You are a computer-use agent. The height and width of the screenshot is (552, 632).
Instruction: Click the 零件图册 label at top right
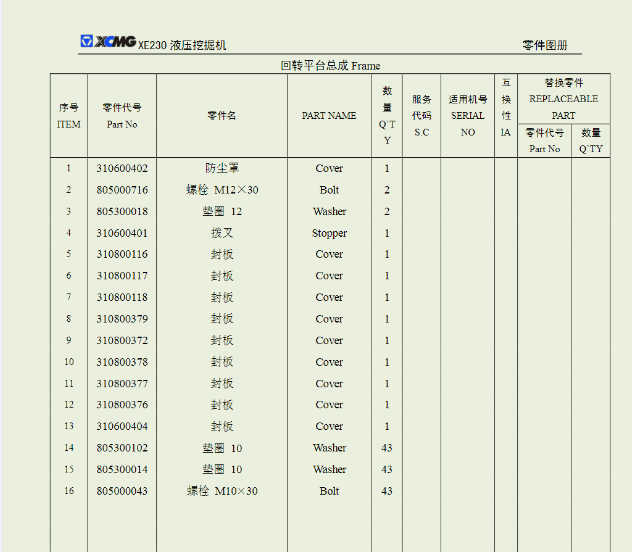(x=545, y=45)
